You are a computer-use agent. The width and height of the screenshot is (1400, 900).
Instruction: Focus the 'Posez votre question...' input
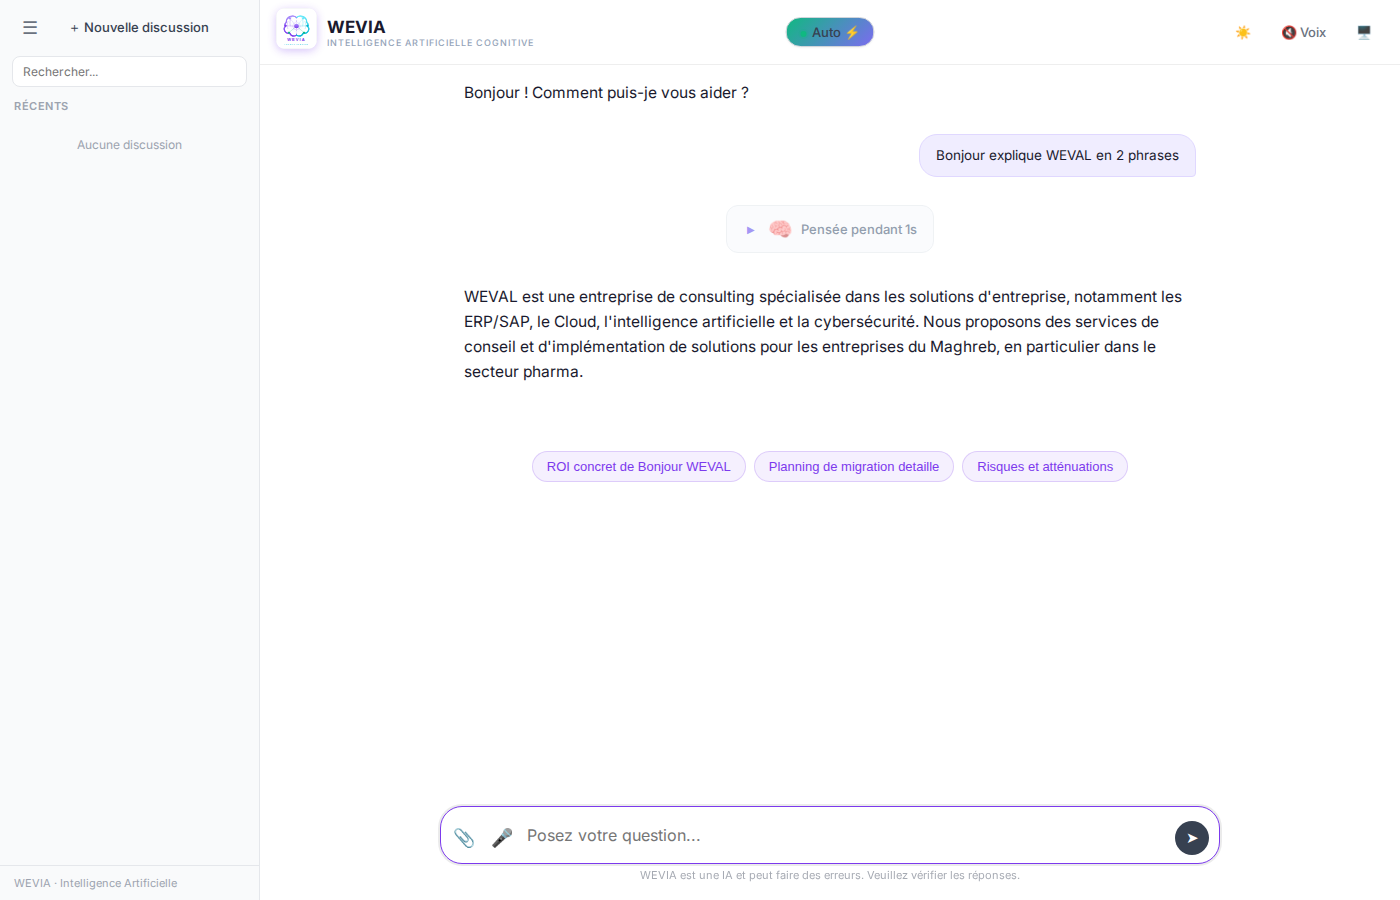[840, 836]
